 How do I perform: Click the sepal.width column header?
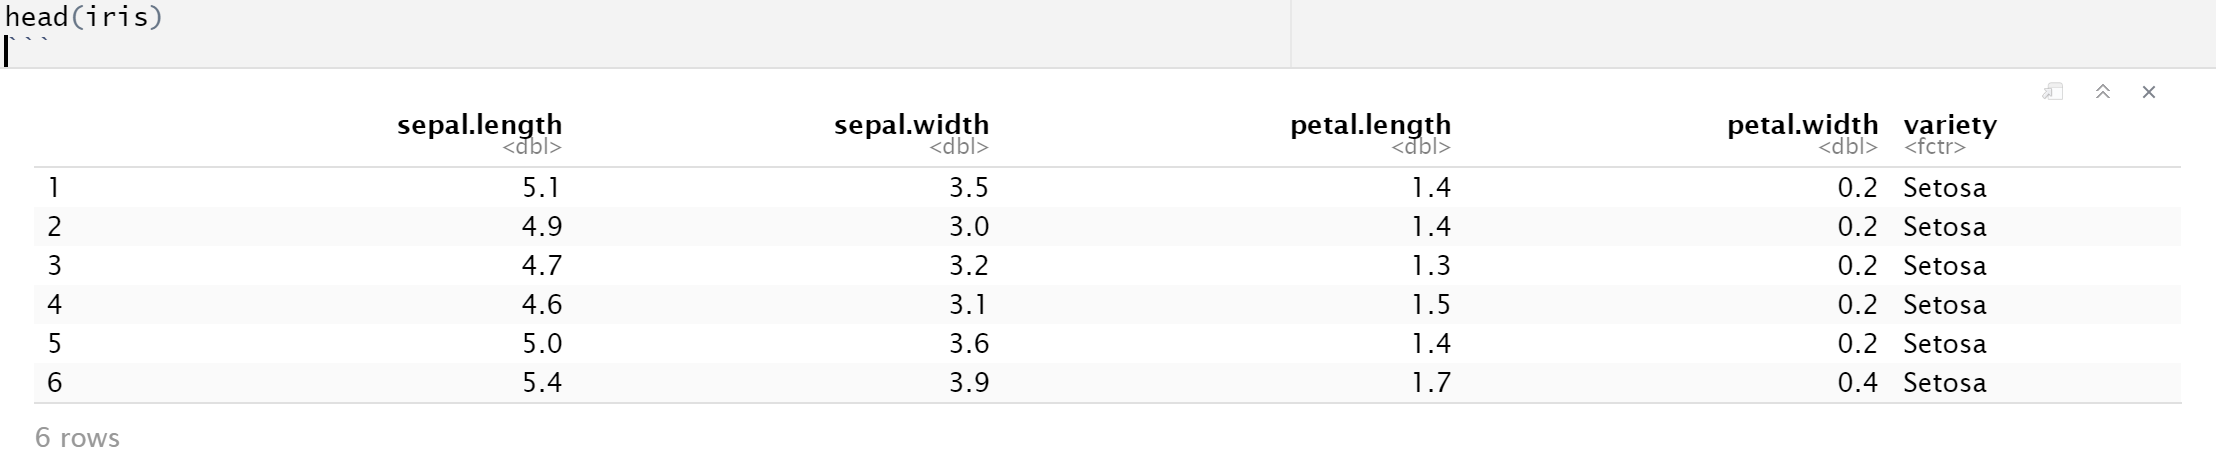[x=912, y=125]
